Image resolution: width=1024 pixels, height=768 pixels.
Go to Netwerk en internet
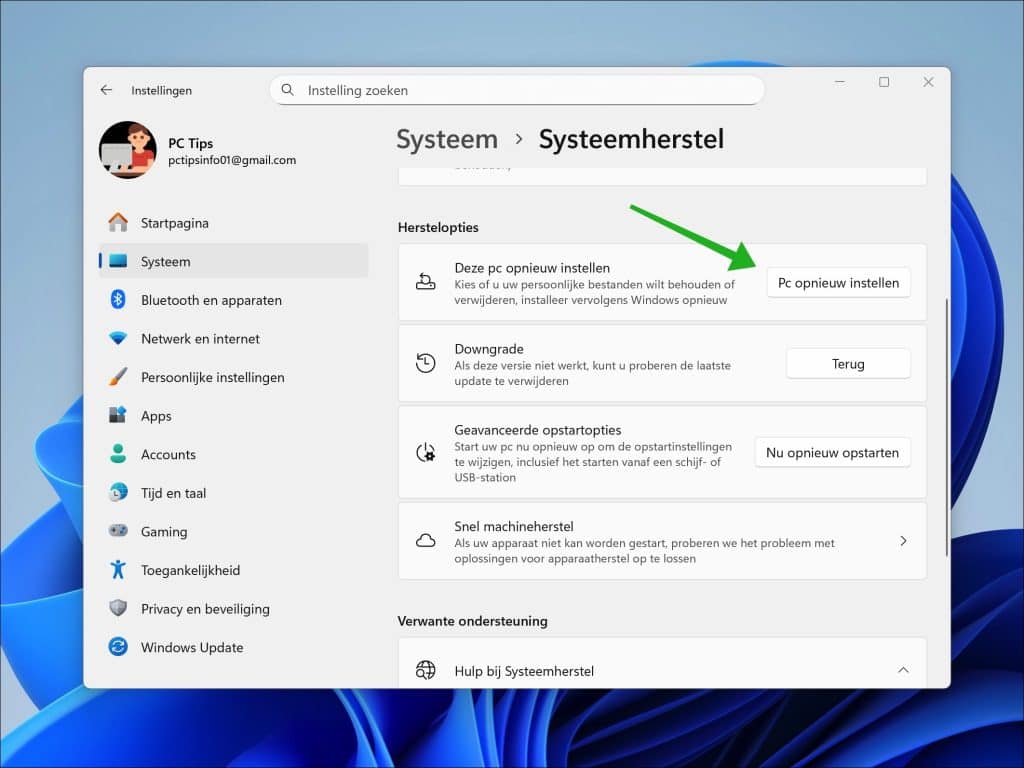click(x=234, y=338)
